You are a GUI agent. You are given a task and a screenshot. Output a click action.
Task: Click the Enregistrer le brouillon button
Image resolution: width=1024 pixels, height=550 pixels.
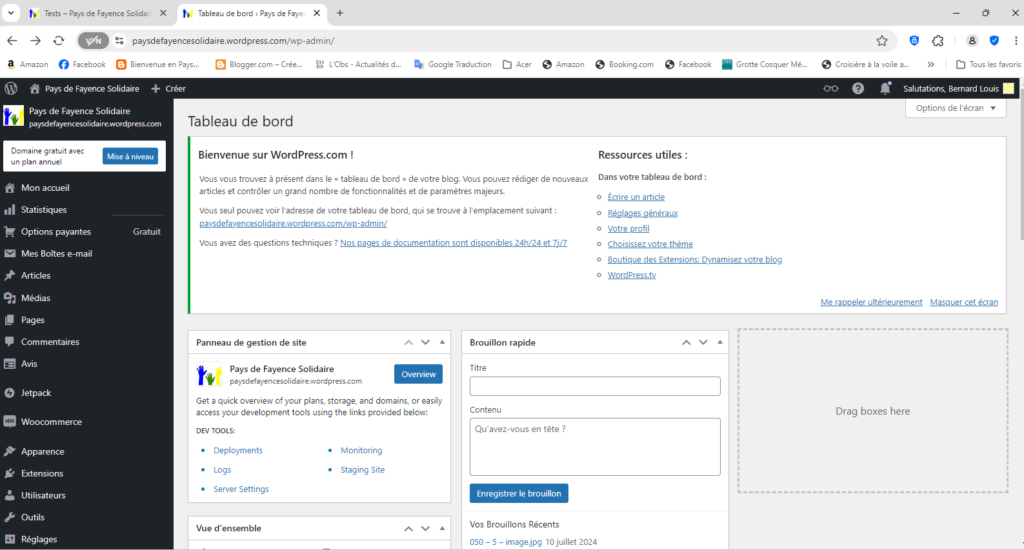519,493
